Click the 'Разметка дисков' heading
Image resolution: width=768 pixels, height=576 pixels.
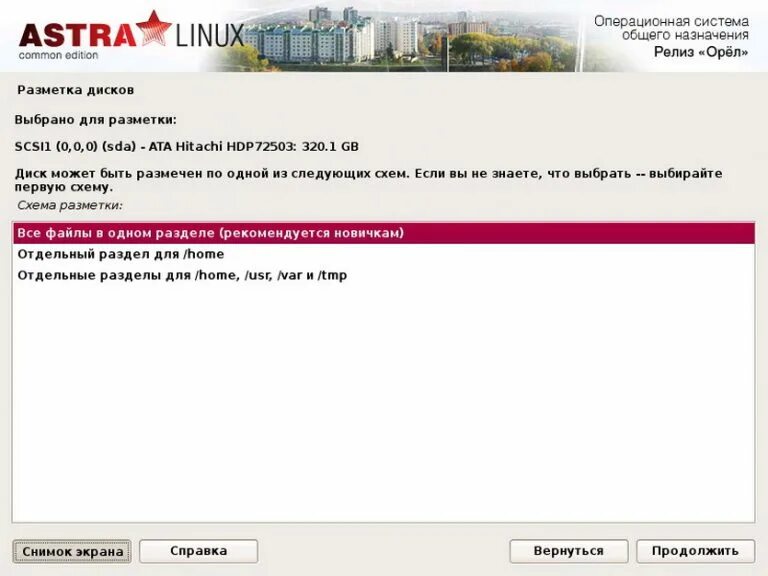coord(75,90)
